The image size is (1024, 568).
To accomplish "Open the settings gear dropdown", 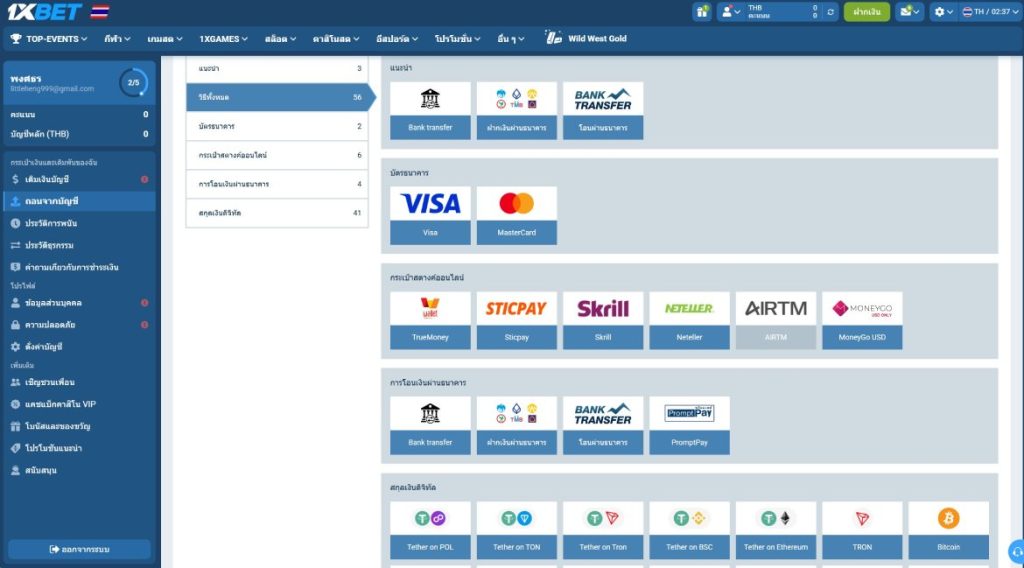I will pyautogui.click(x=943, y=12).
